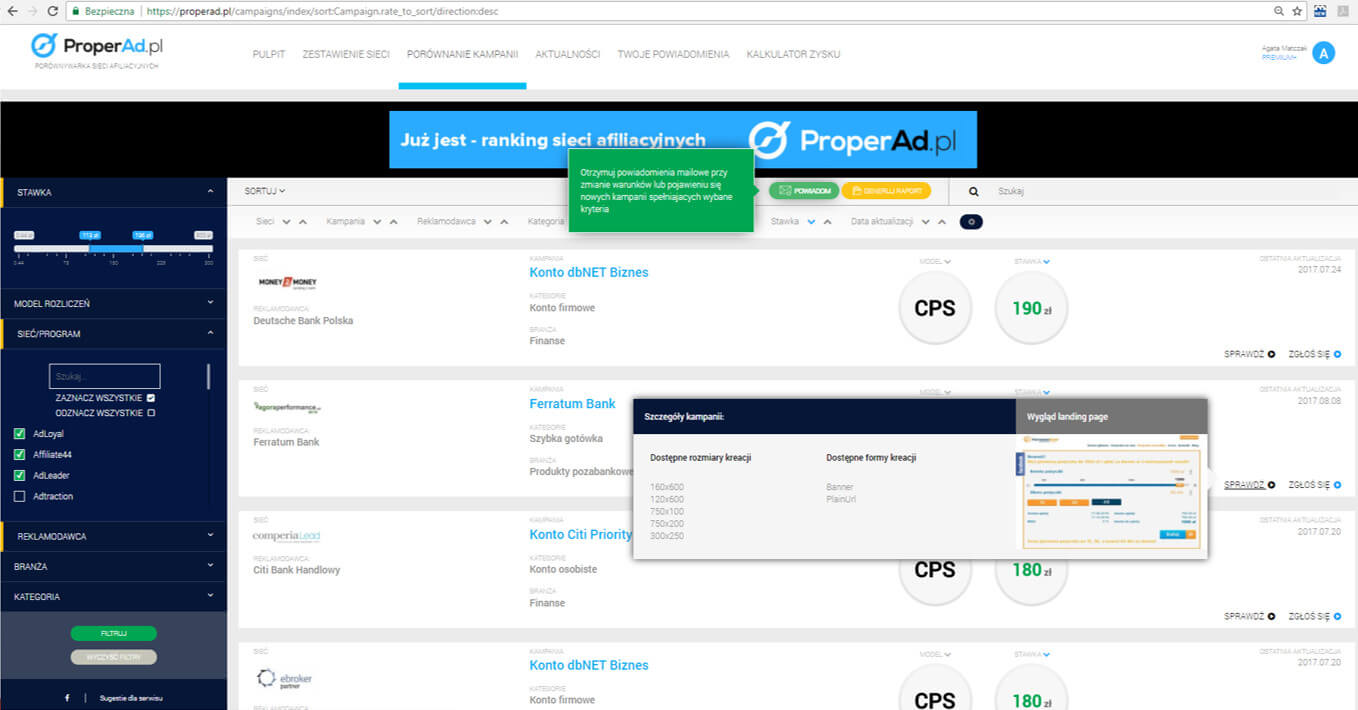Click the search magnifier icon above results
The image size is (1358, 710).
pos(974,191)
